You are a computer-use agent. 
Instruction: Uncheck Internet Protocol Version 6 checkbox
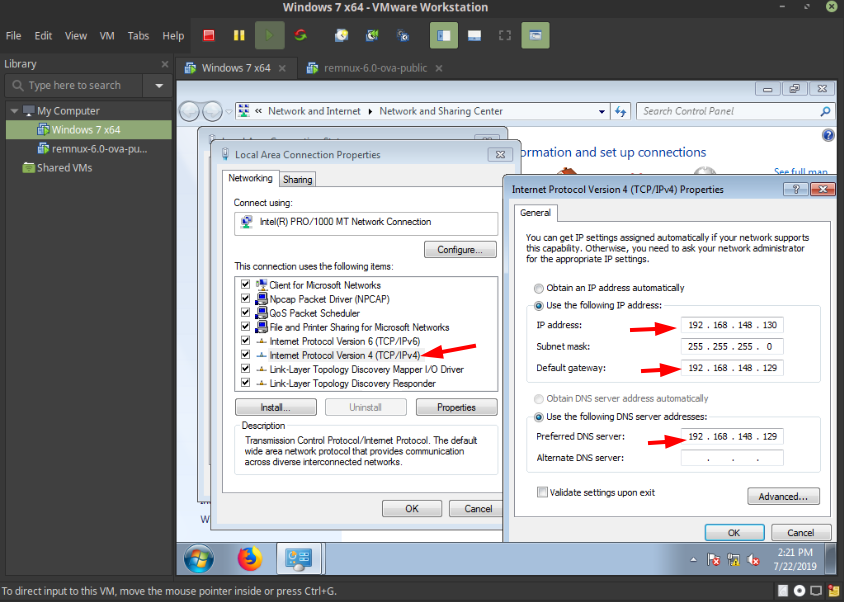[245, 340]
